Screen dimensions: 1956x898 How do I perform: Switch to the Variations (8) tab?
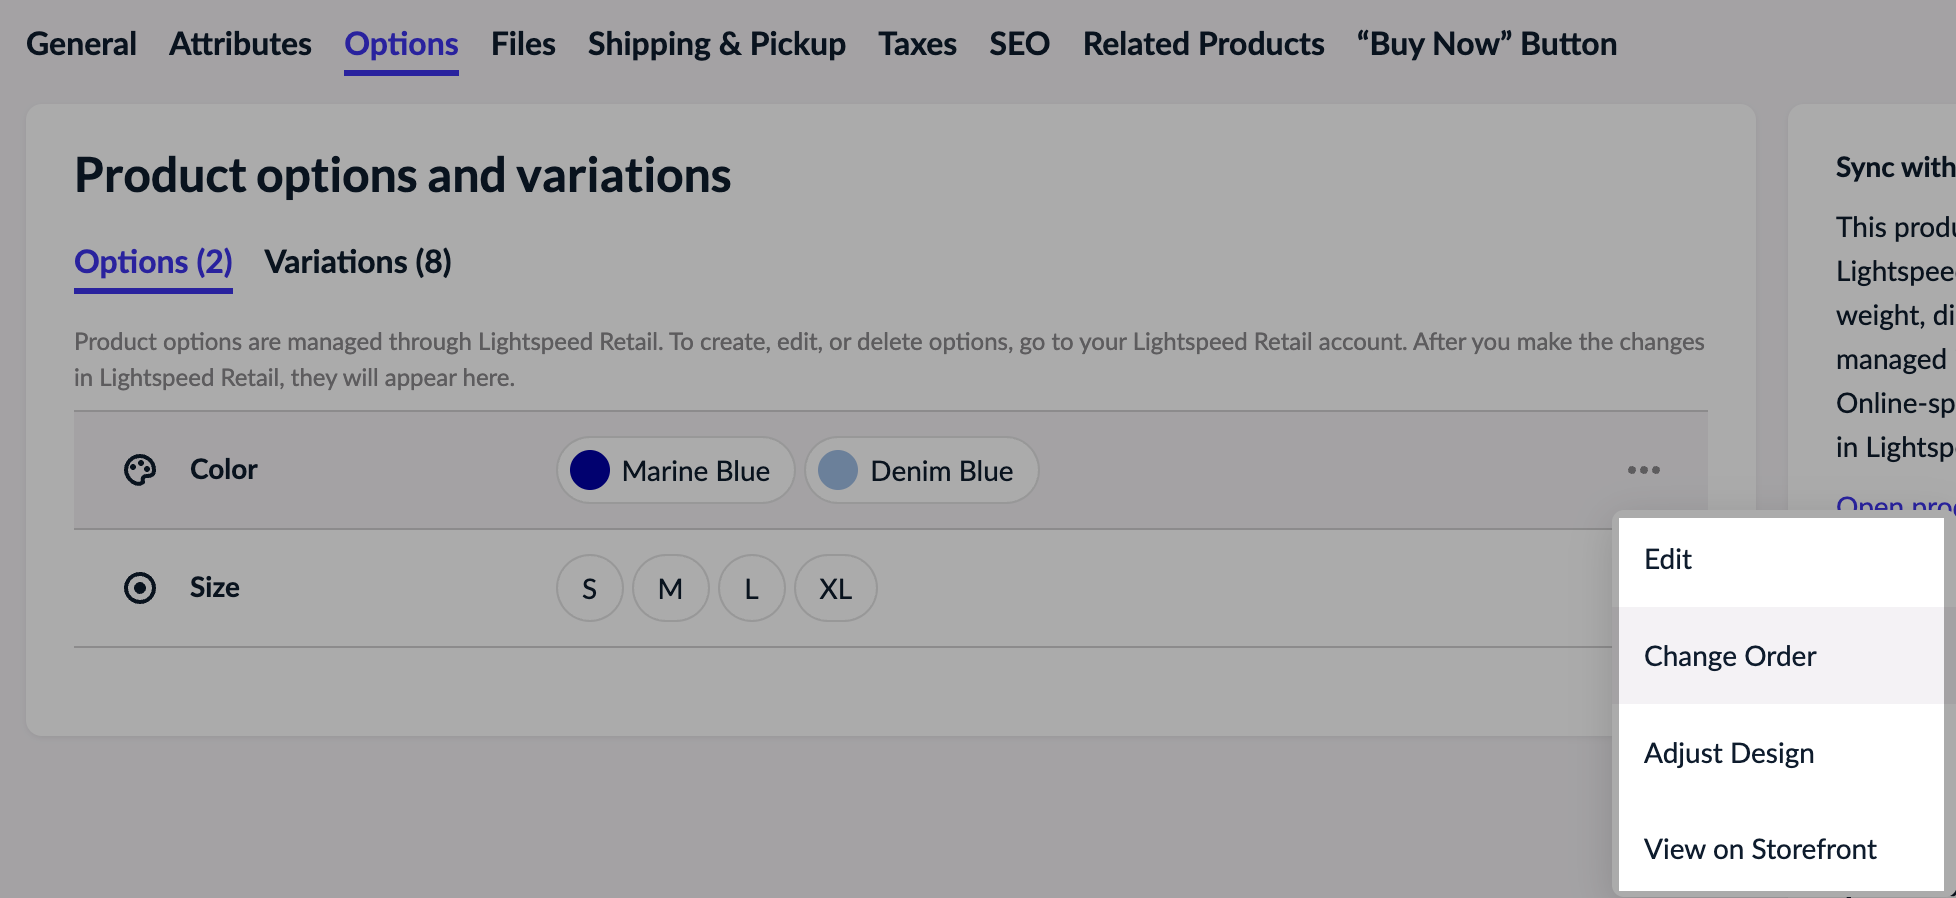point(357,262)
